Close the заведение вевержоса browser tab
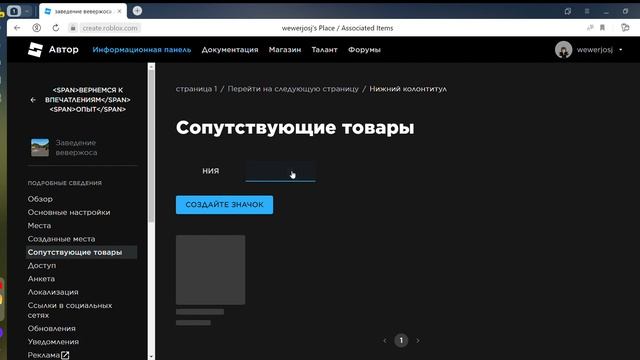Screen dimensions: 640x360 (119, 11)
